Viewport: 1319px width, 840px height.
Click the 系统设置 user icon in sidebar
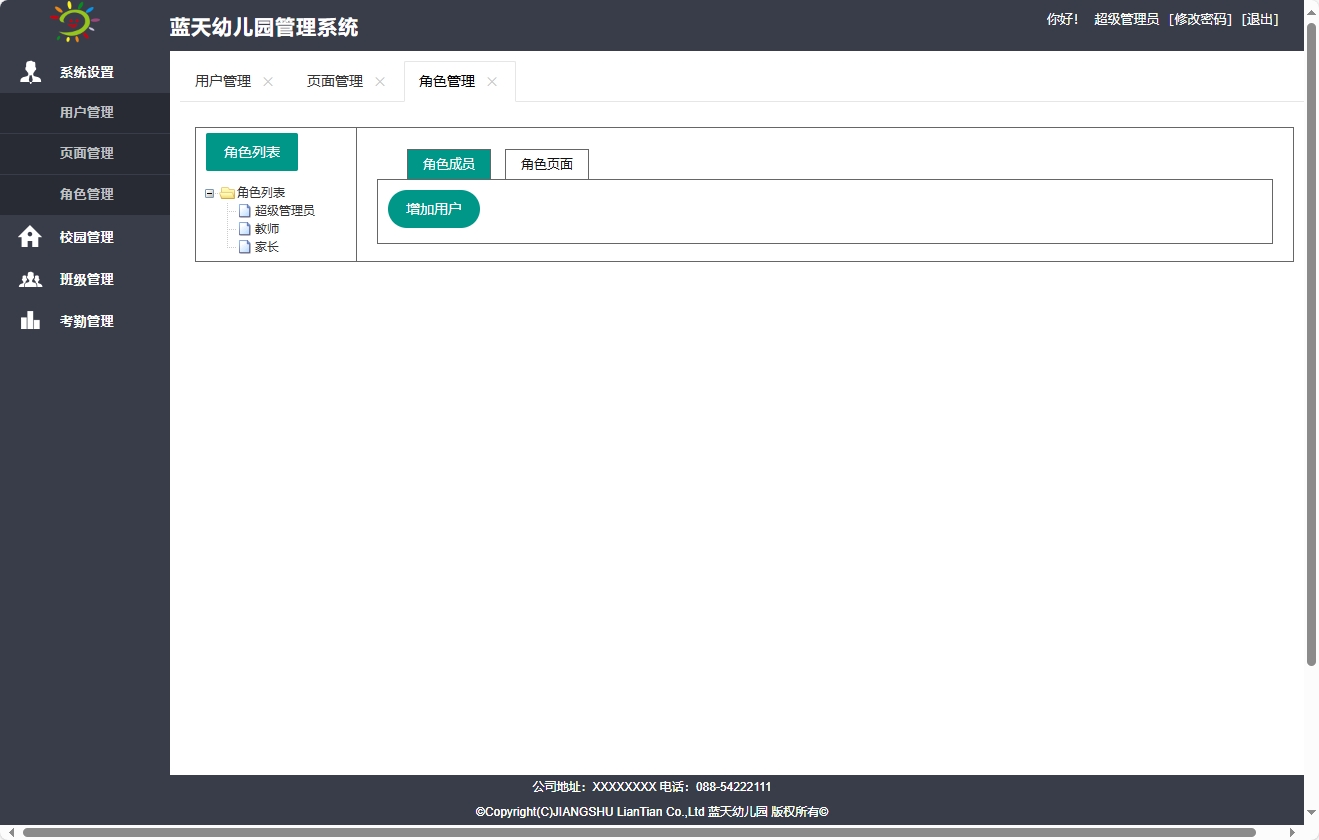[30, 71]
